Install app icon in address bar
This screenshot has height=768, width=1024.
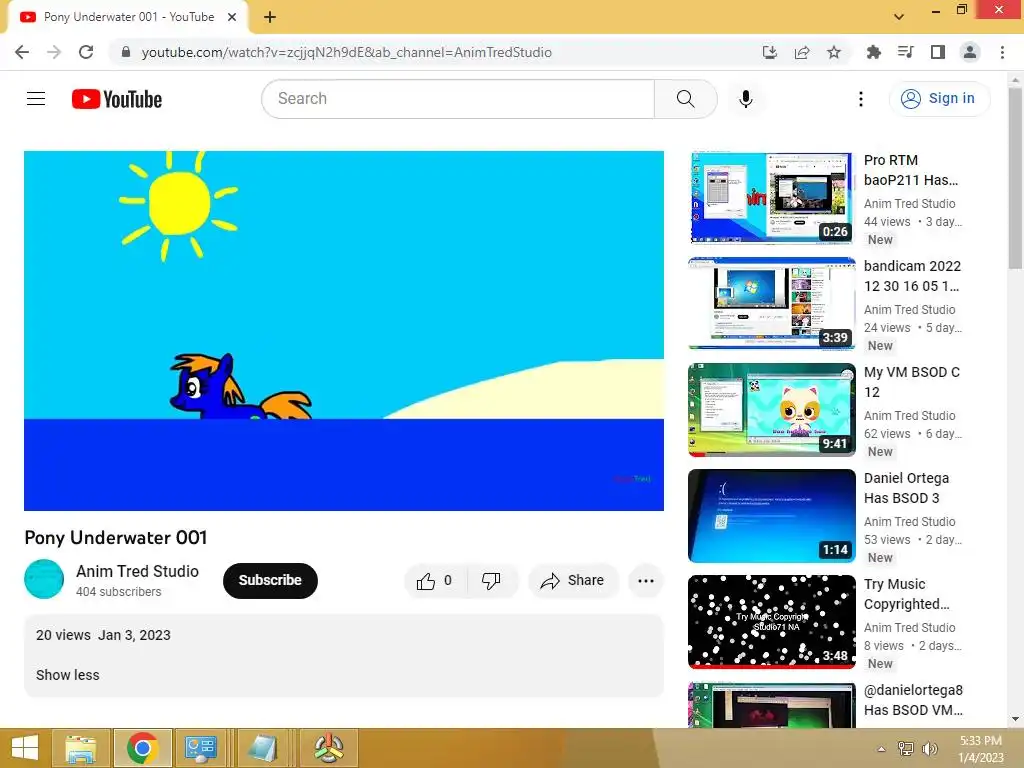click(x=770, y=52)
